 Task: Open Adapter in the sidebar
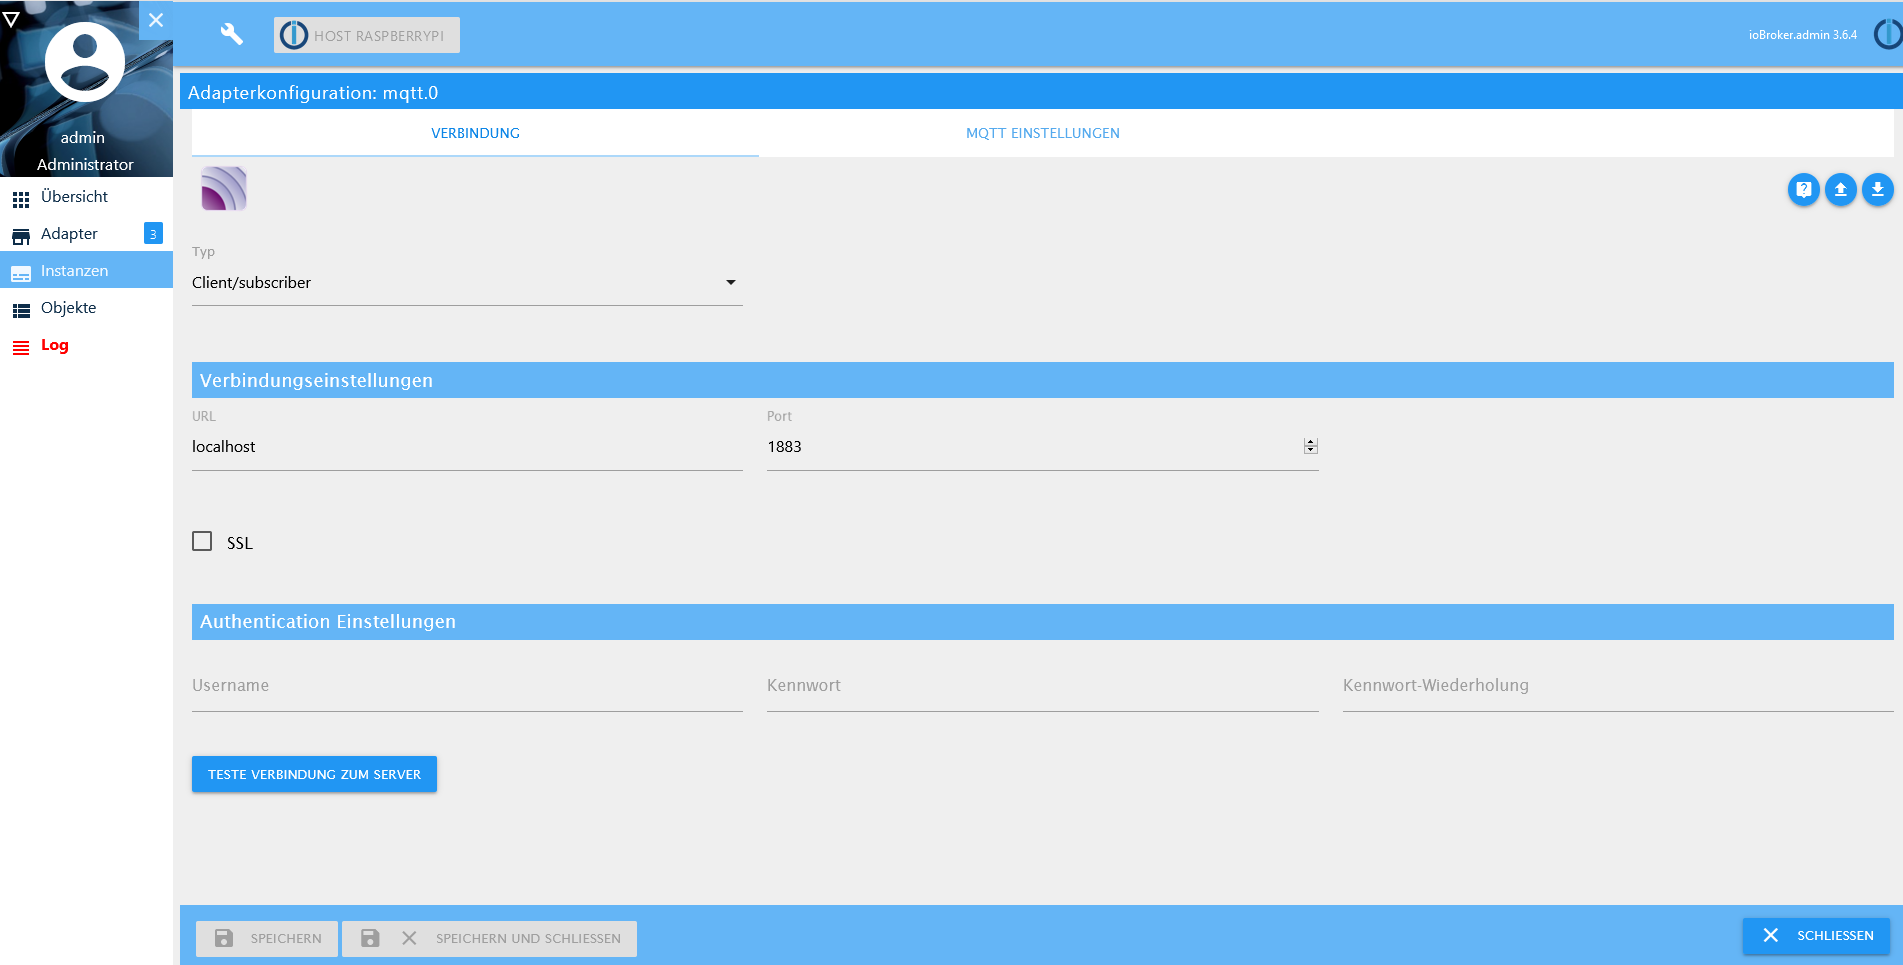tap(86, 234)
